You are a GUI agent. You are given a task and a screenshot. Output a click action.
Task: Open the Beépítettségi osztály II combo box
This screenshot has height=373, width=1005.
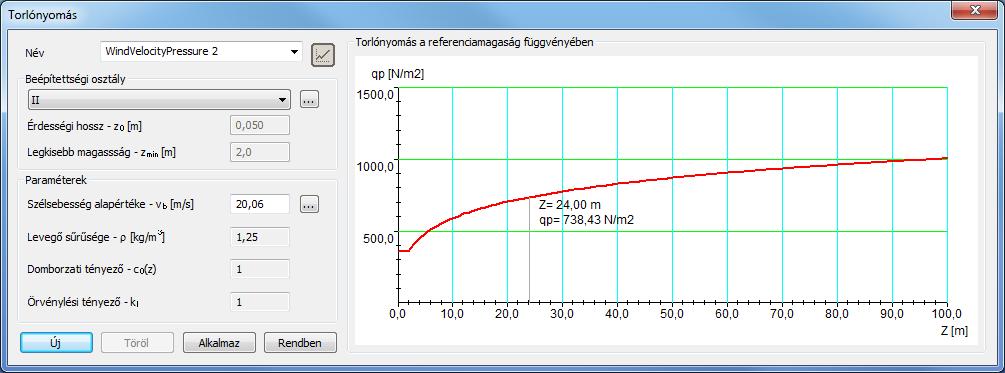point(159,100)
